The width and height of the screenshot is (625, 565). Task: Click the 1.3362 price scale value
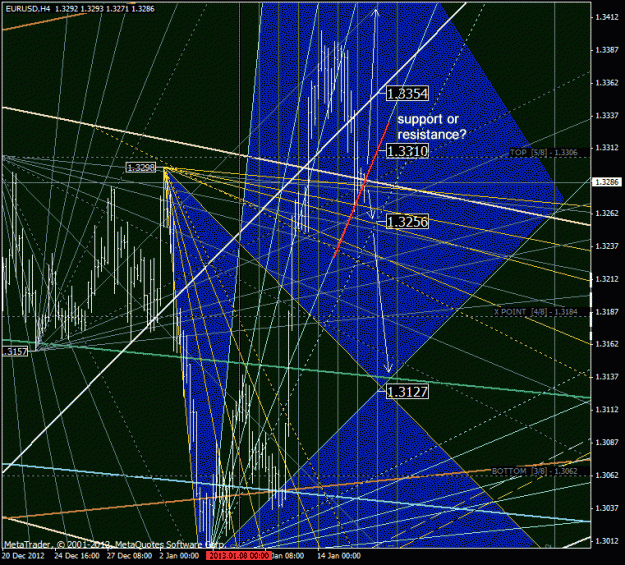(x=607, y=83)
